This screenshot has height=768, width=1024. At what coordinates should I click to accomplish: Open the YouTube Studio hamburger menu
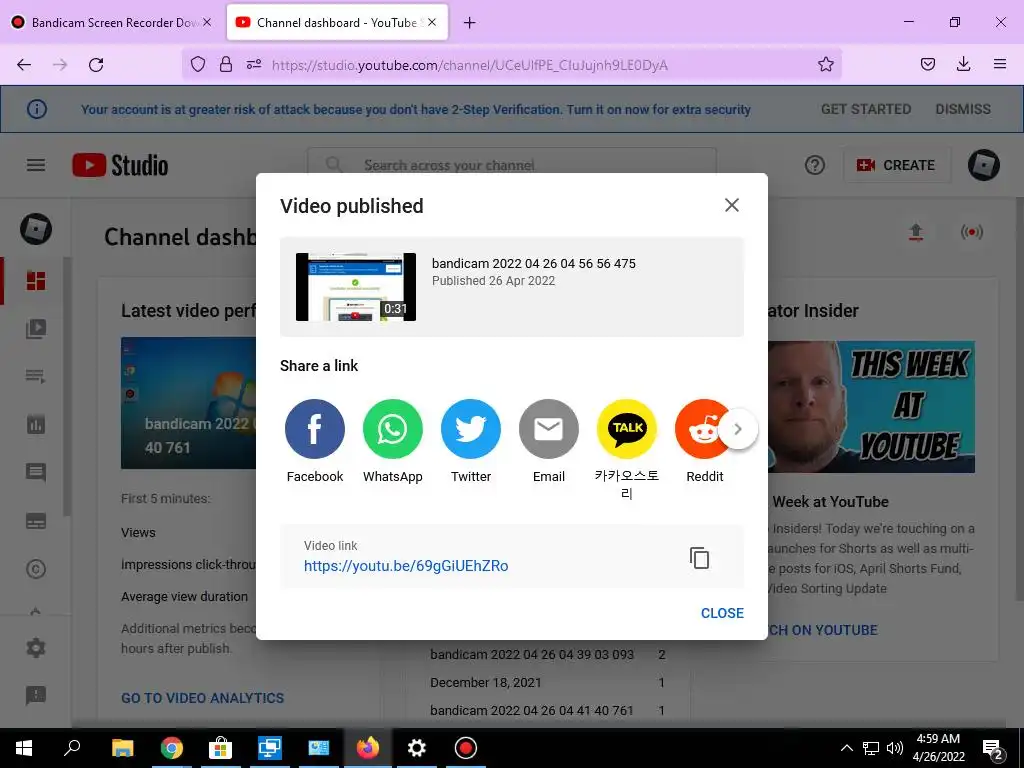pos(36,165)
